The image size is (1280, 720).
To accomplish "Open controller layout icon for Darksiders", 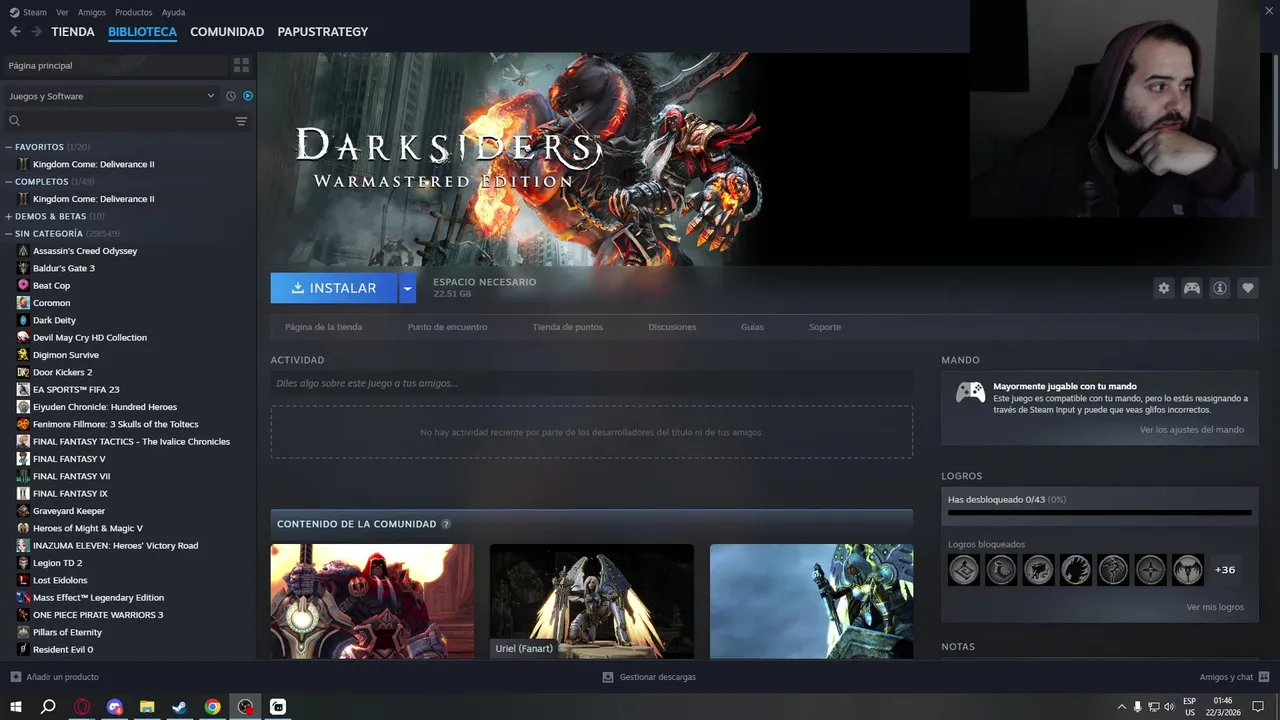I will (x=1192, y=288).
